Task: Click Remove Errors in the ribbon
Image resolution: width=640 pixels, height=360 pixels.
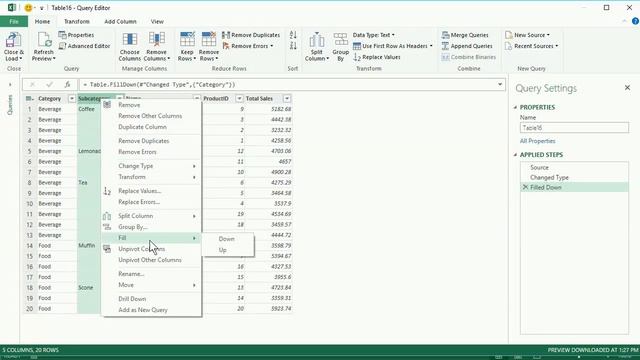Action: (248, 46)
